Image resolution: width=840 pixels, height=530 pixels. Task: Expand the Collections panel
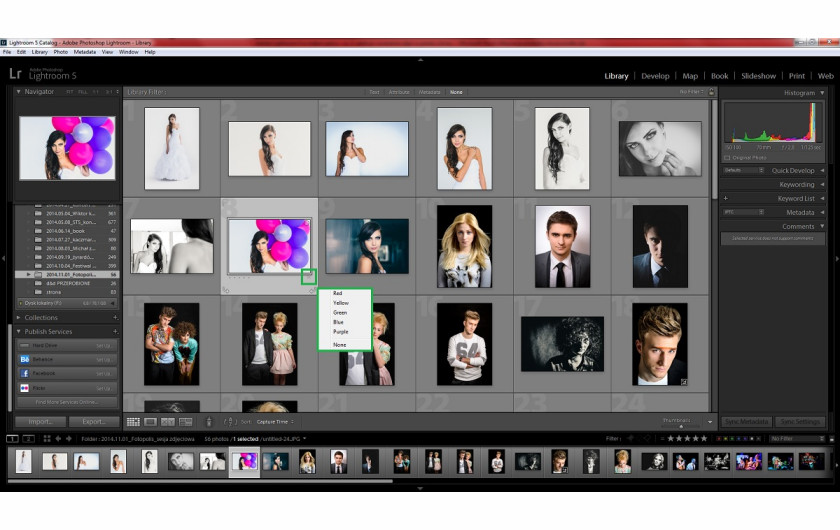point(19,318)
